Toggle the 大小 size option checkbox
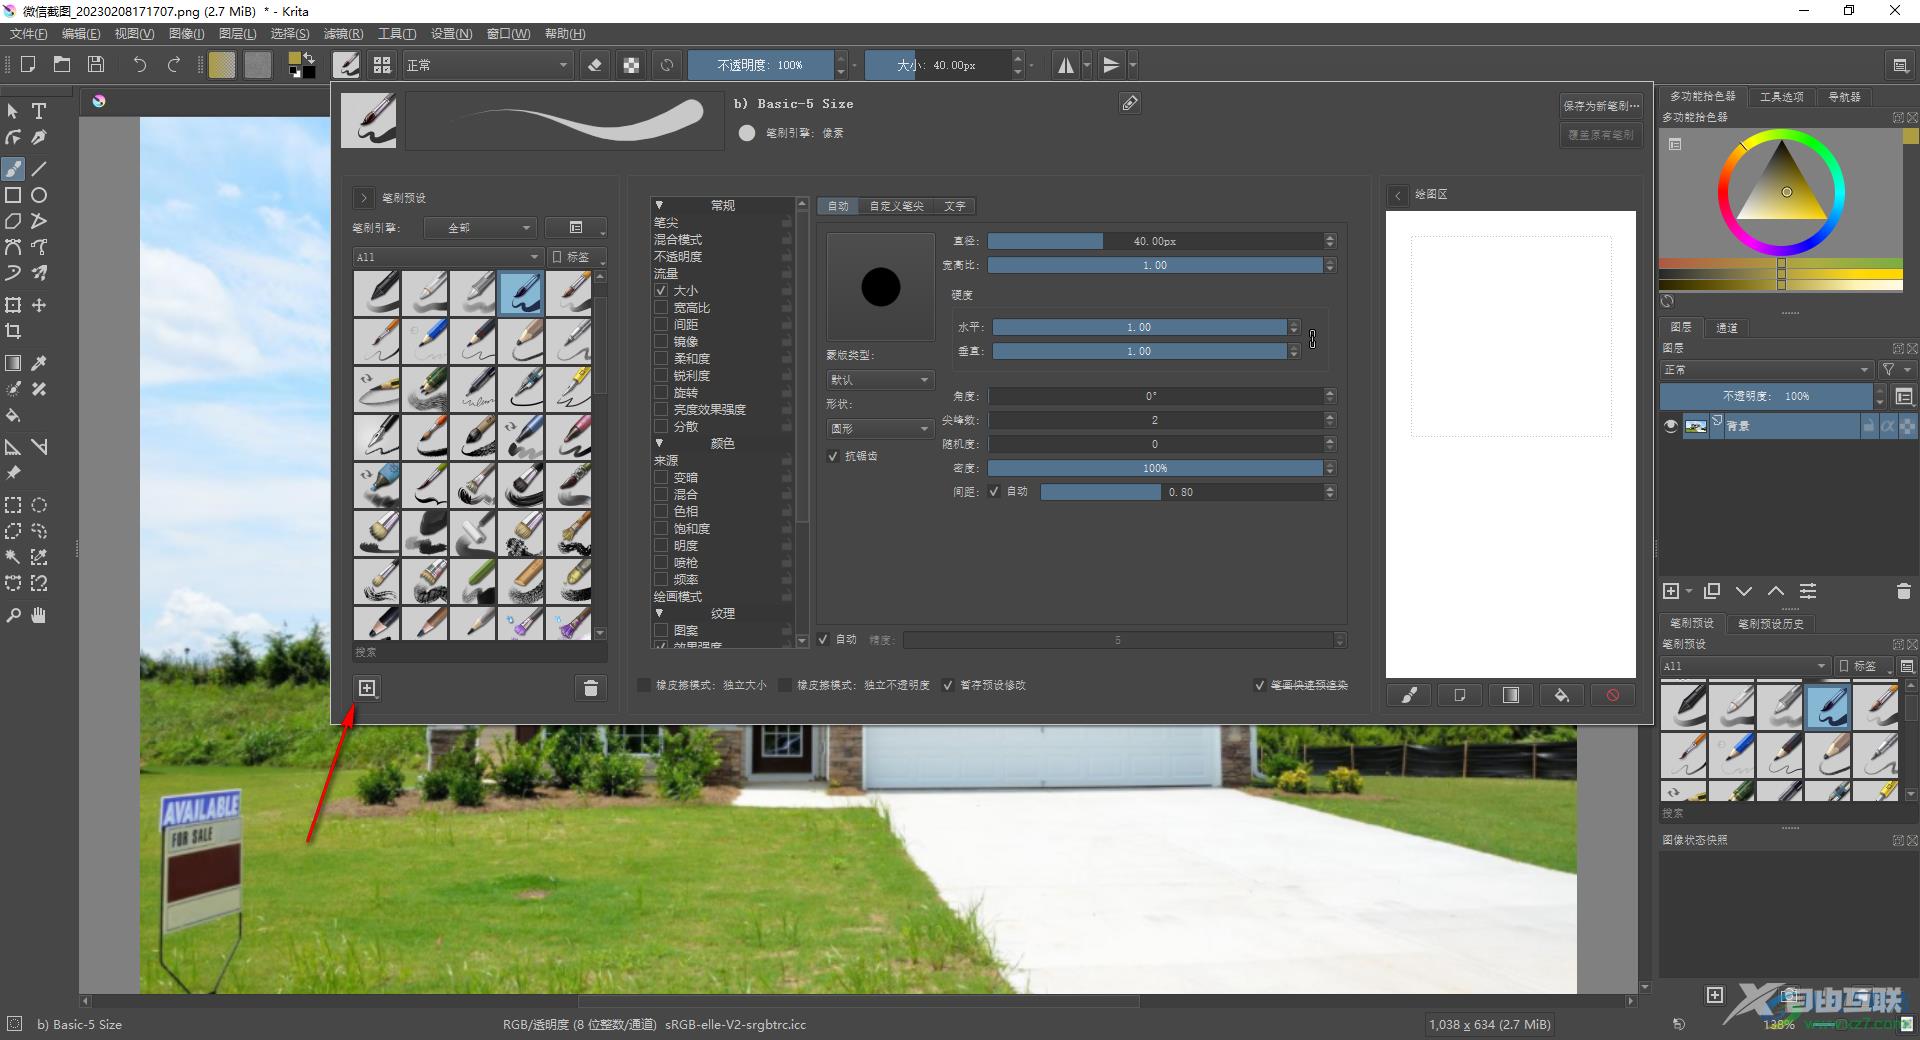Viewport: 1920px width, 1040px height. point(661,291)
